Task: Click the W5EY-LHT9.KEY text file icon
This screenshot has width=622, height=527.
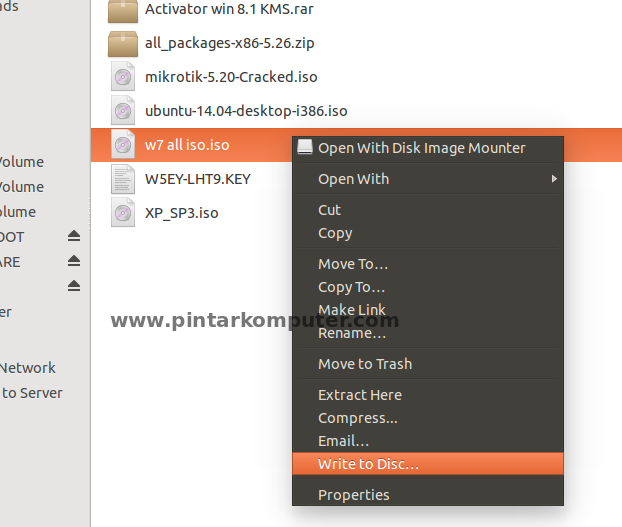Action: pyautogui.click(x=123, y=179)
